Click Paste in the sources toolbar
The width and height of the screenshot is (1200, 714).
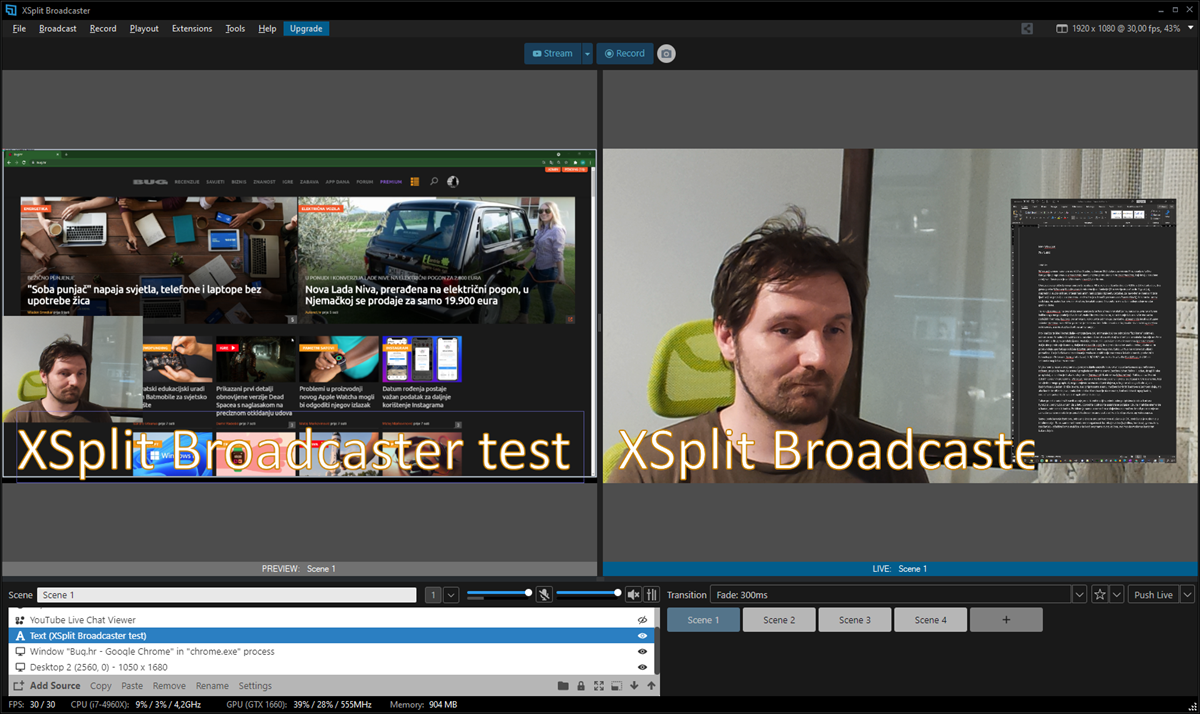click(x=132, y=686)
